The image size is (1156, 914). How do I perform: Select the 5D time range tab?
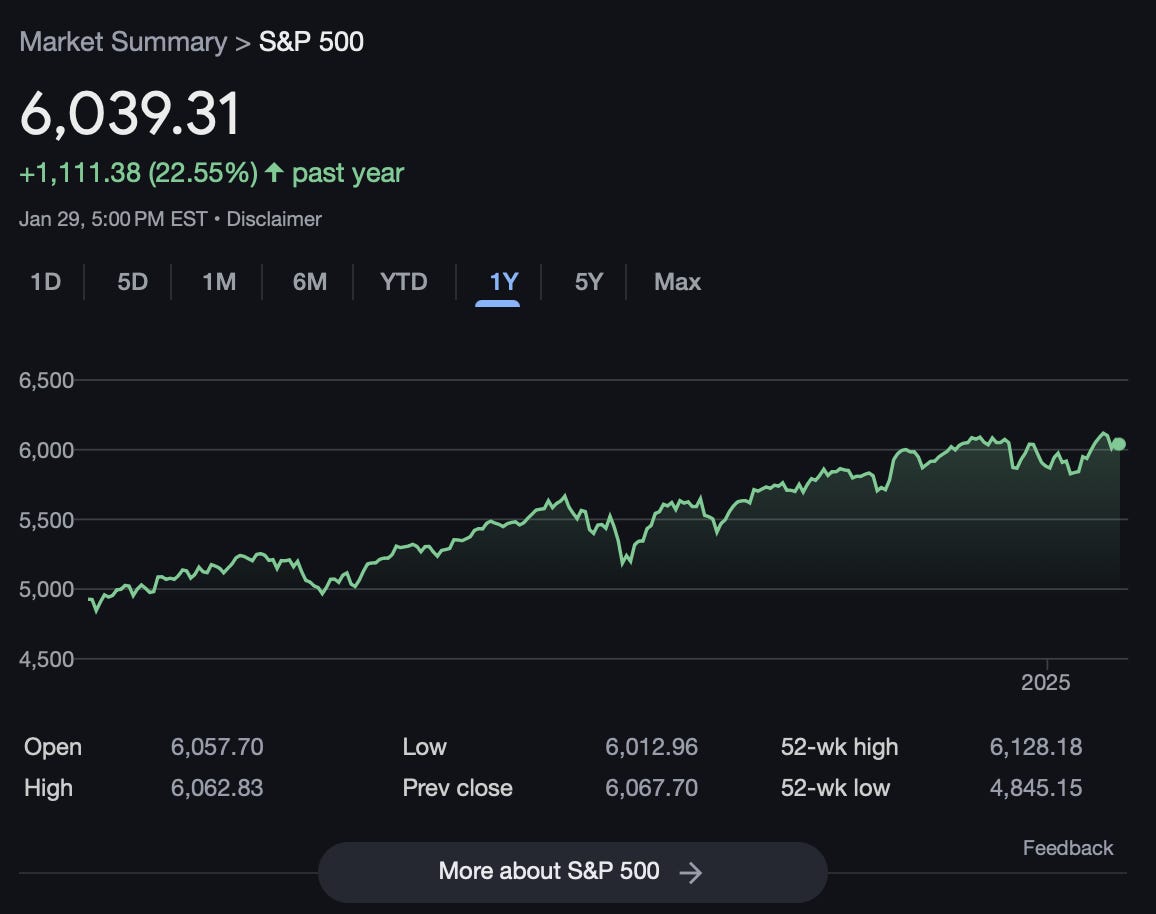[133, 282]
